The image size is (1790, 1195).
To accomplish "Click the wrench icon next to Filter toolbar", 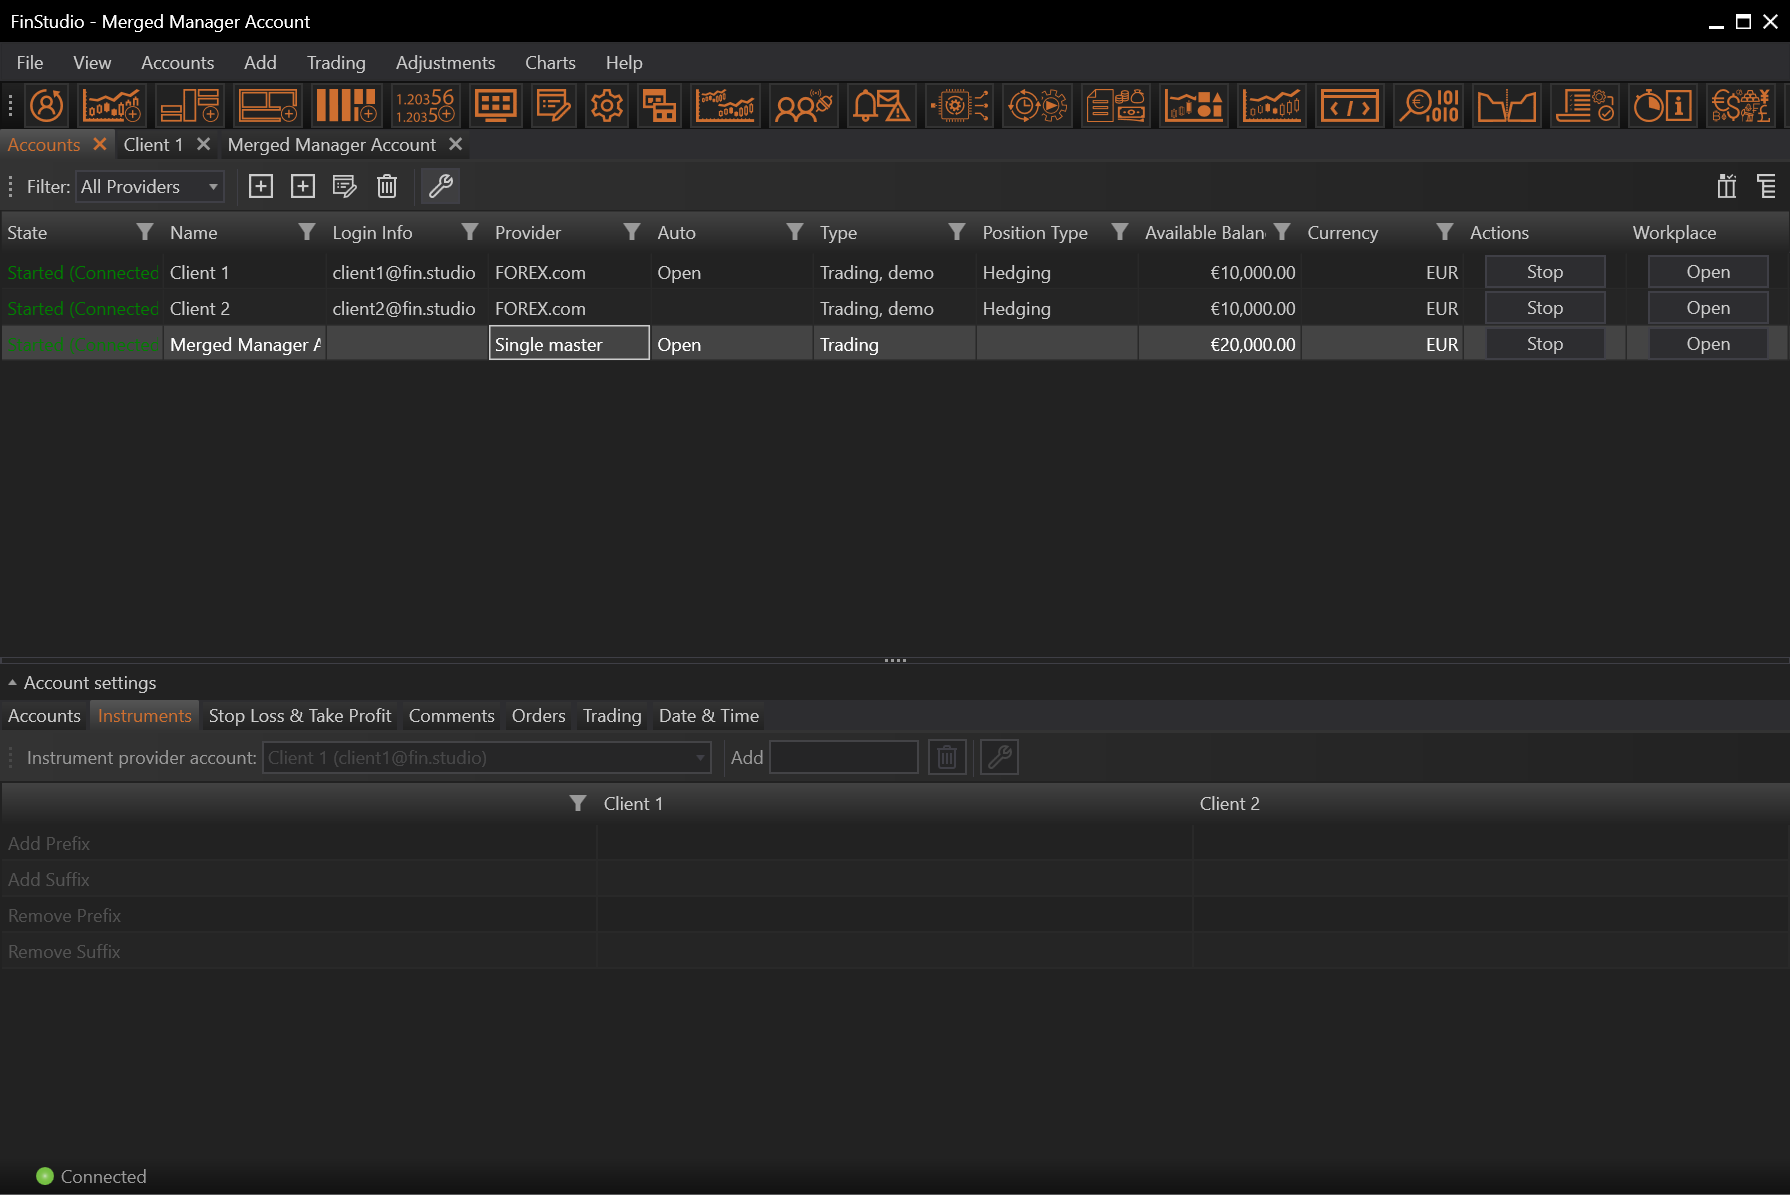I will click(440, 186).
